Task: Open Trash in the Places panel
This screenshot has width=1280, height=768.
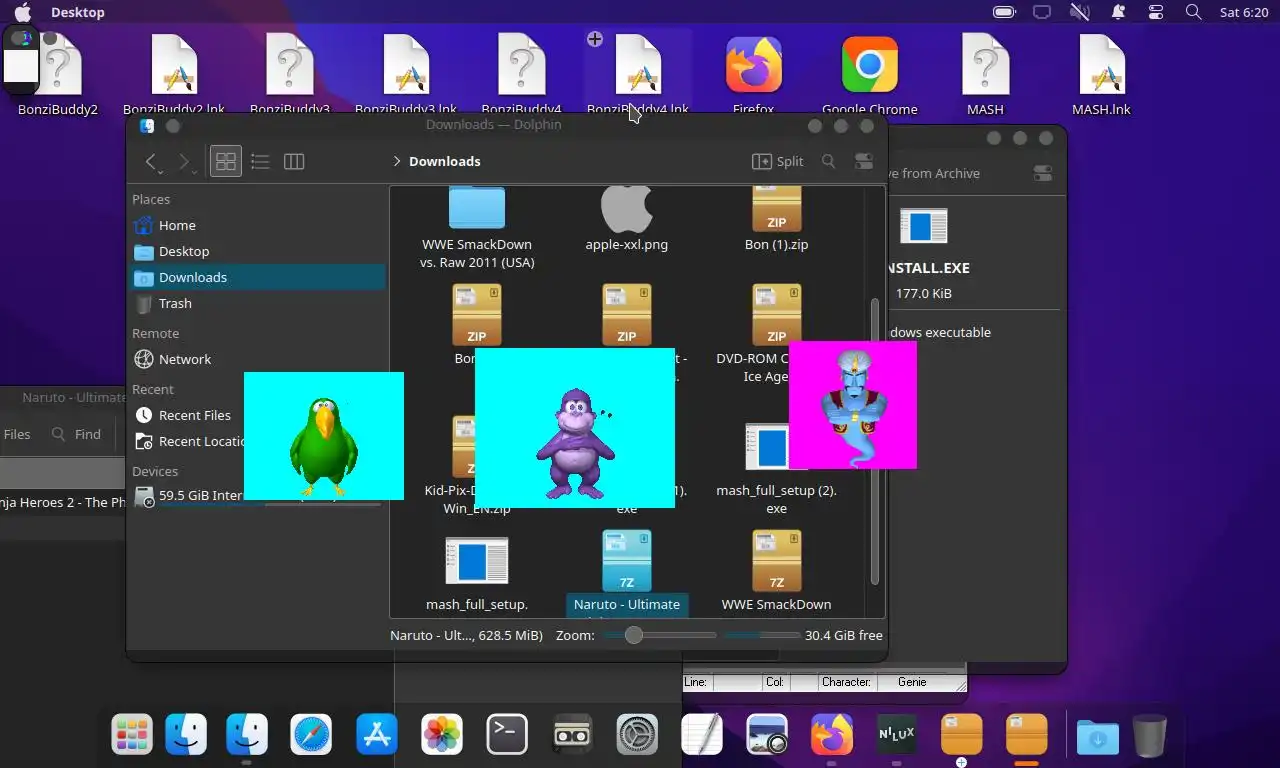Action: (x=258, y=303)
